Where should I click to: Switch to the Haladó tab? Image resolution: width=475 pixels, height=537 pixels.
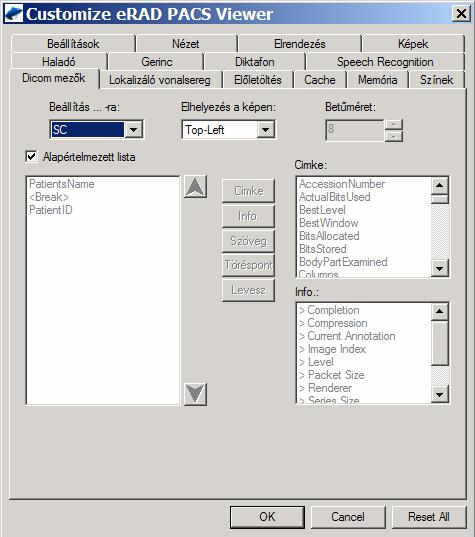(59, 62)
